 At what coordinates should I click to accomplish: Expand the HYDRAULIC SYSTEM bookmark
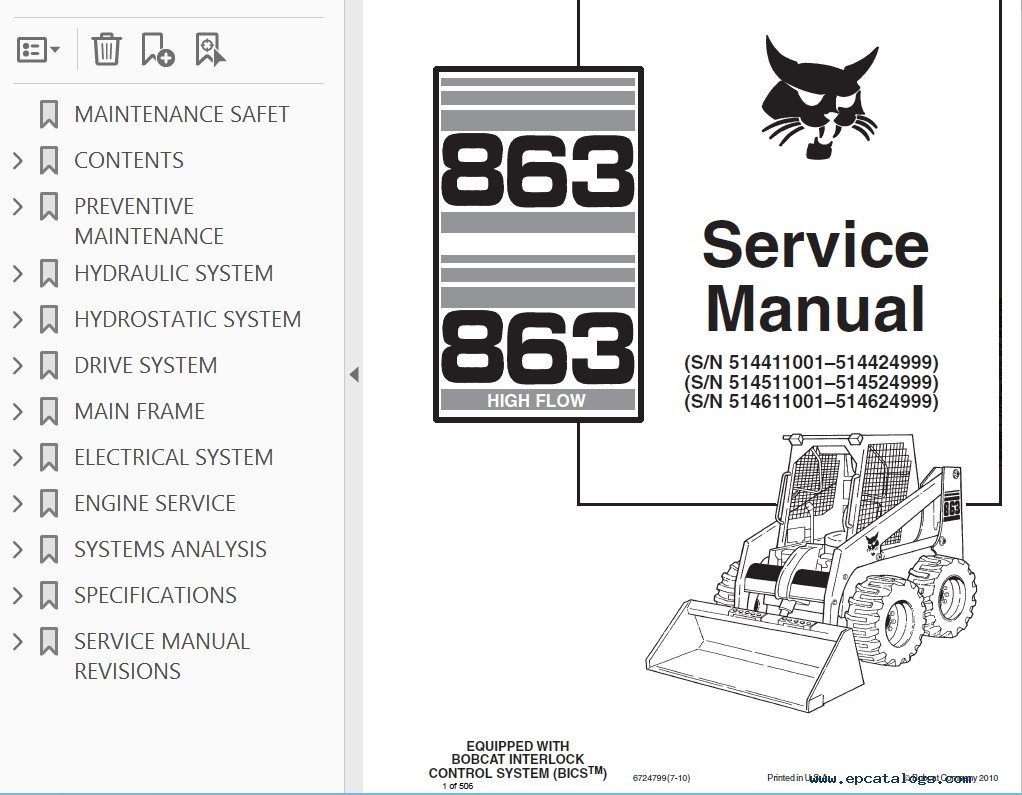(18, 274)
